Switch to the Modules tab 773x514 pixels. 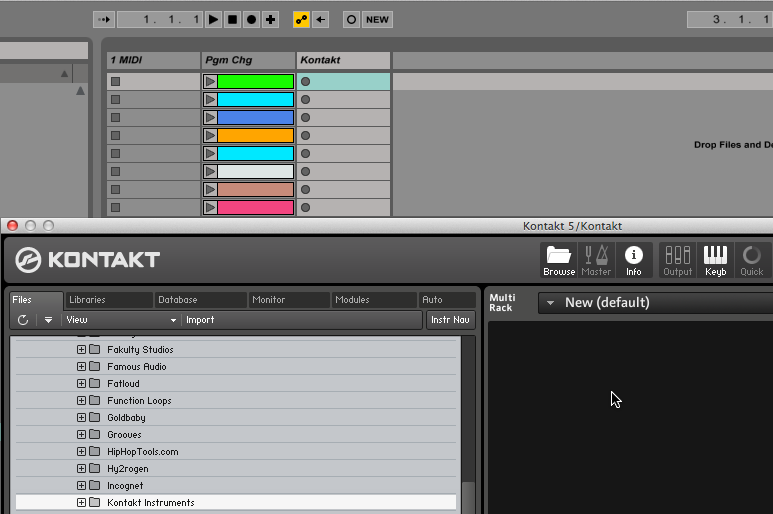coord(374,300)
